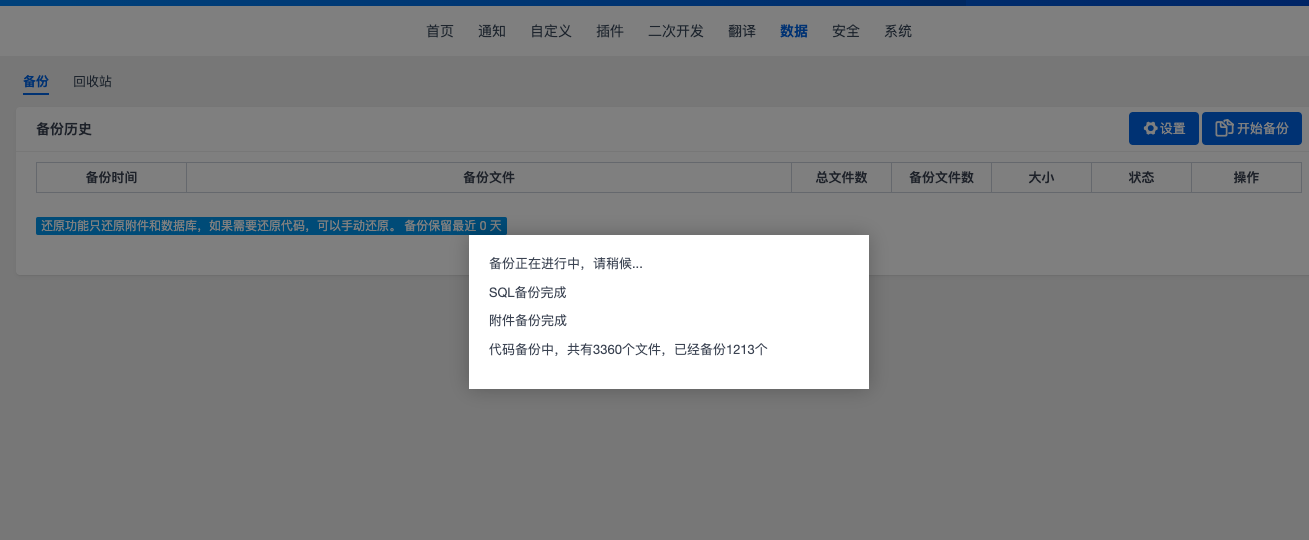Click the 操作 column header
This screenshot has width=1309, height=540.
click(1246, 177)
